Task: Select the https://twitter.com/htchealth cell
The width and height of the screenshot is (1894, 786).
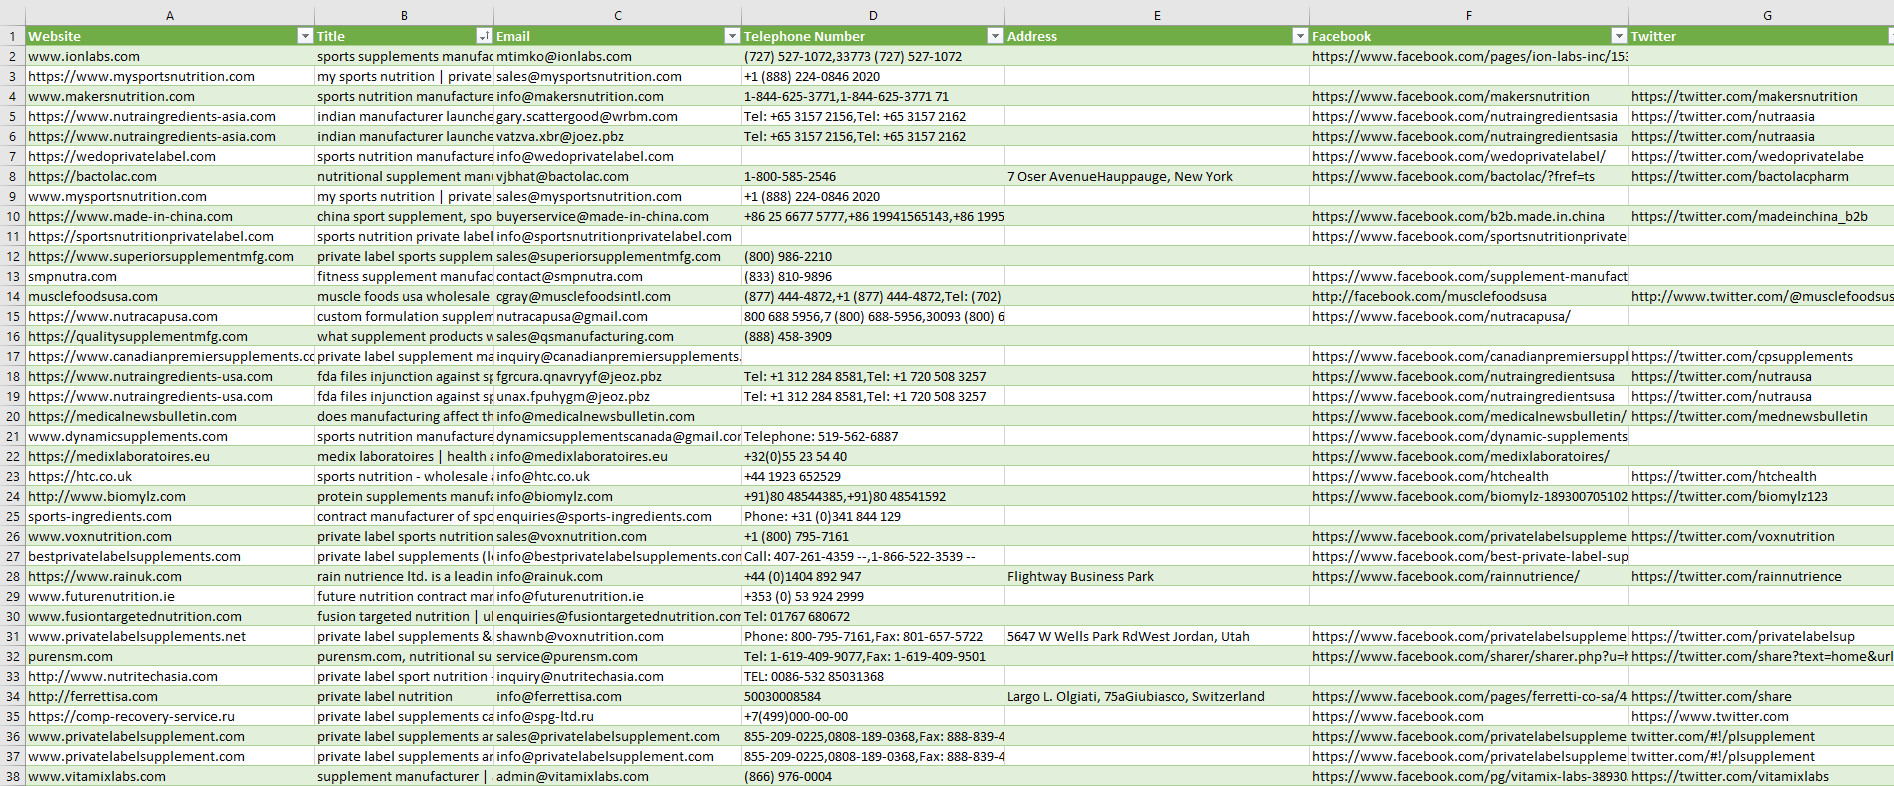Action: coord(1761,476)
